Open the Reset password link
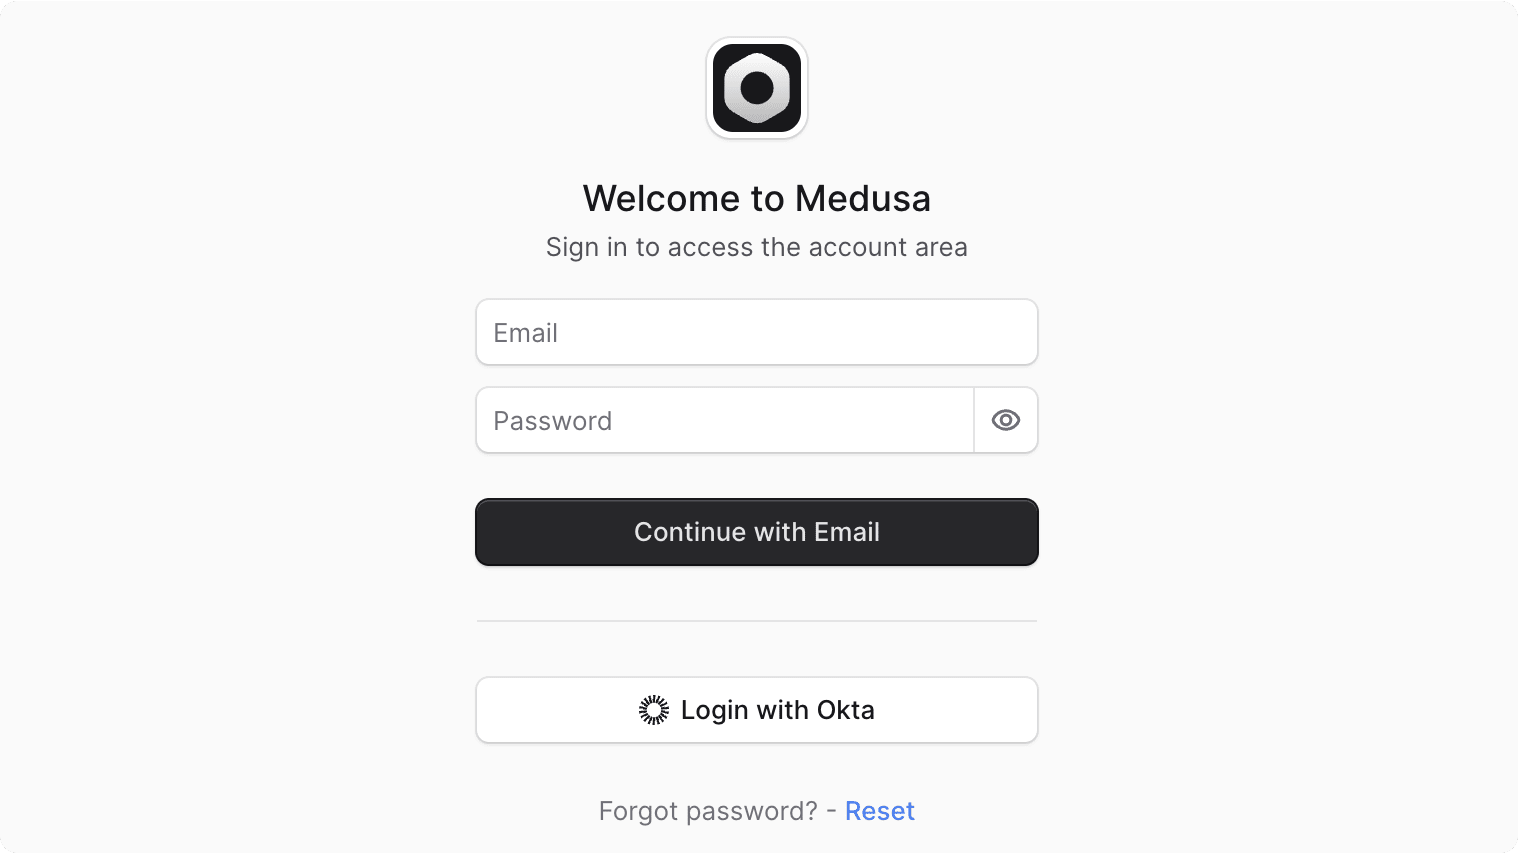The image size is (1518, 854). (x=880, y=810)
